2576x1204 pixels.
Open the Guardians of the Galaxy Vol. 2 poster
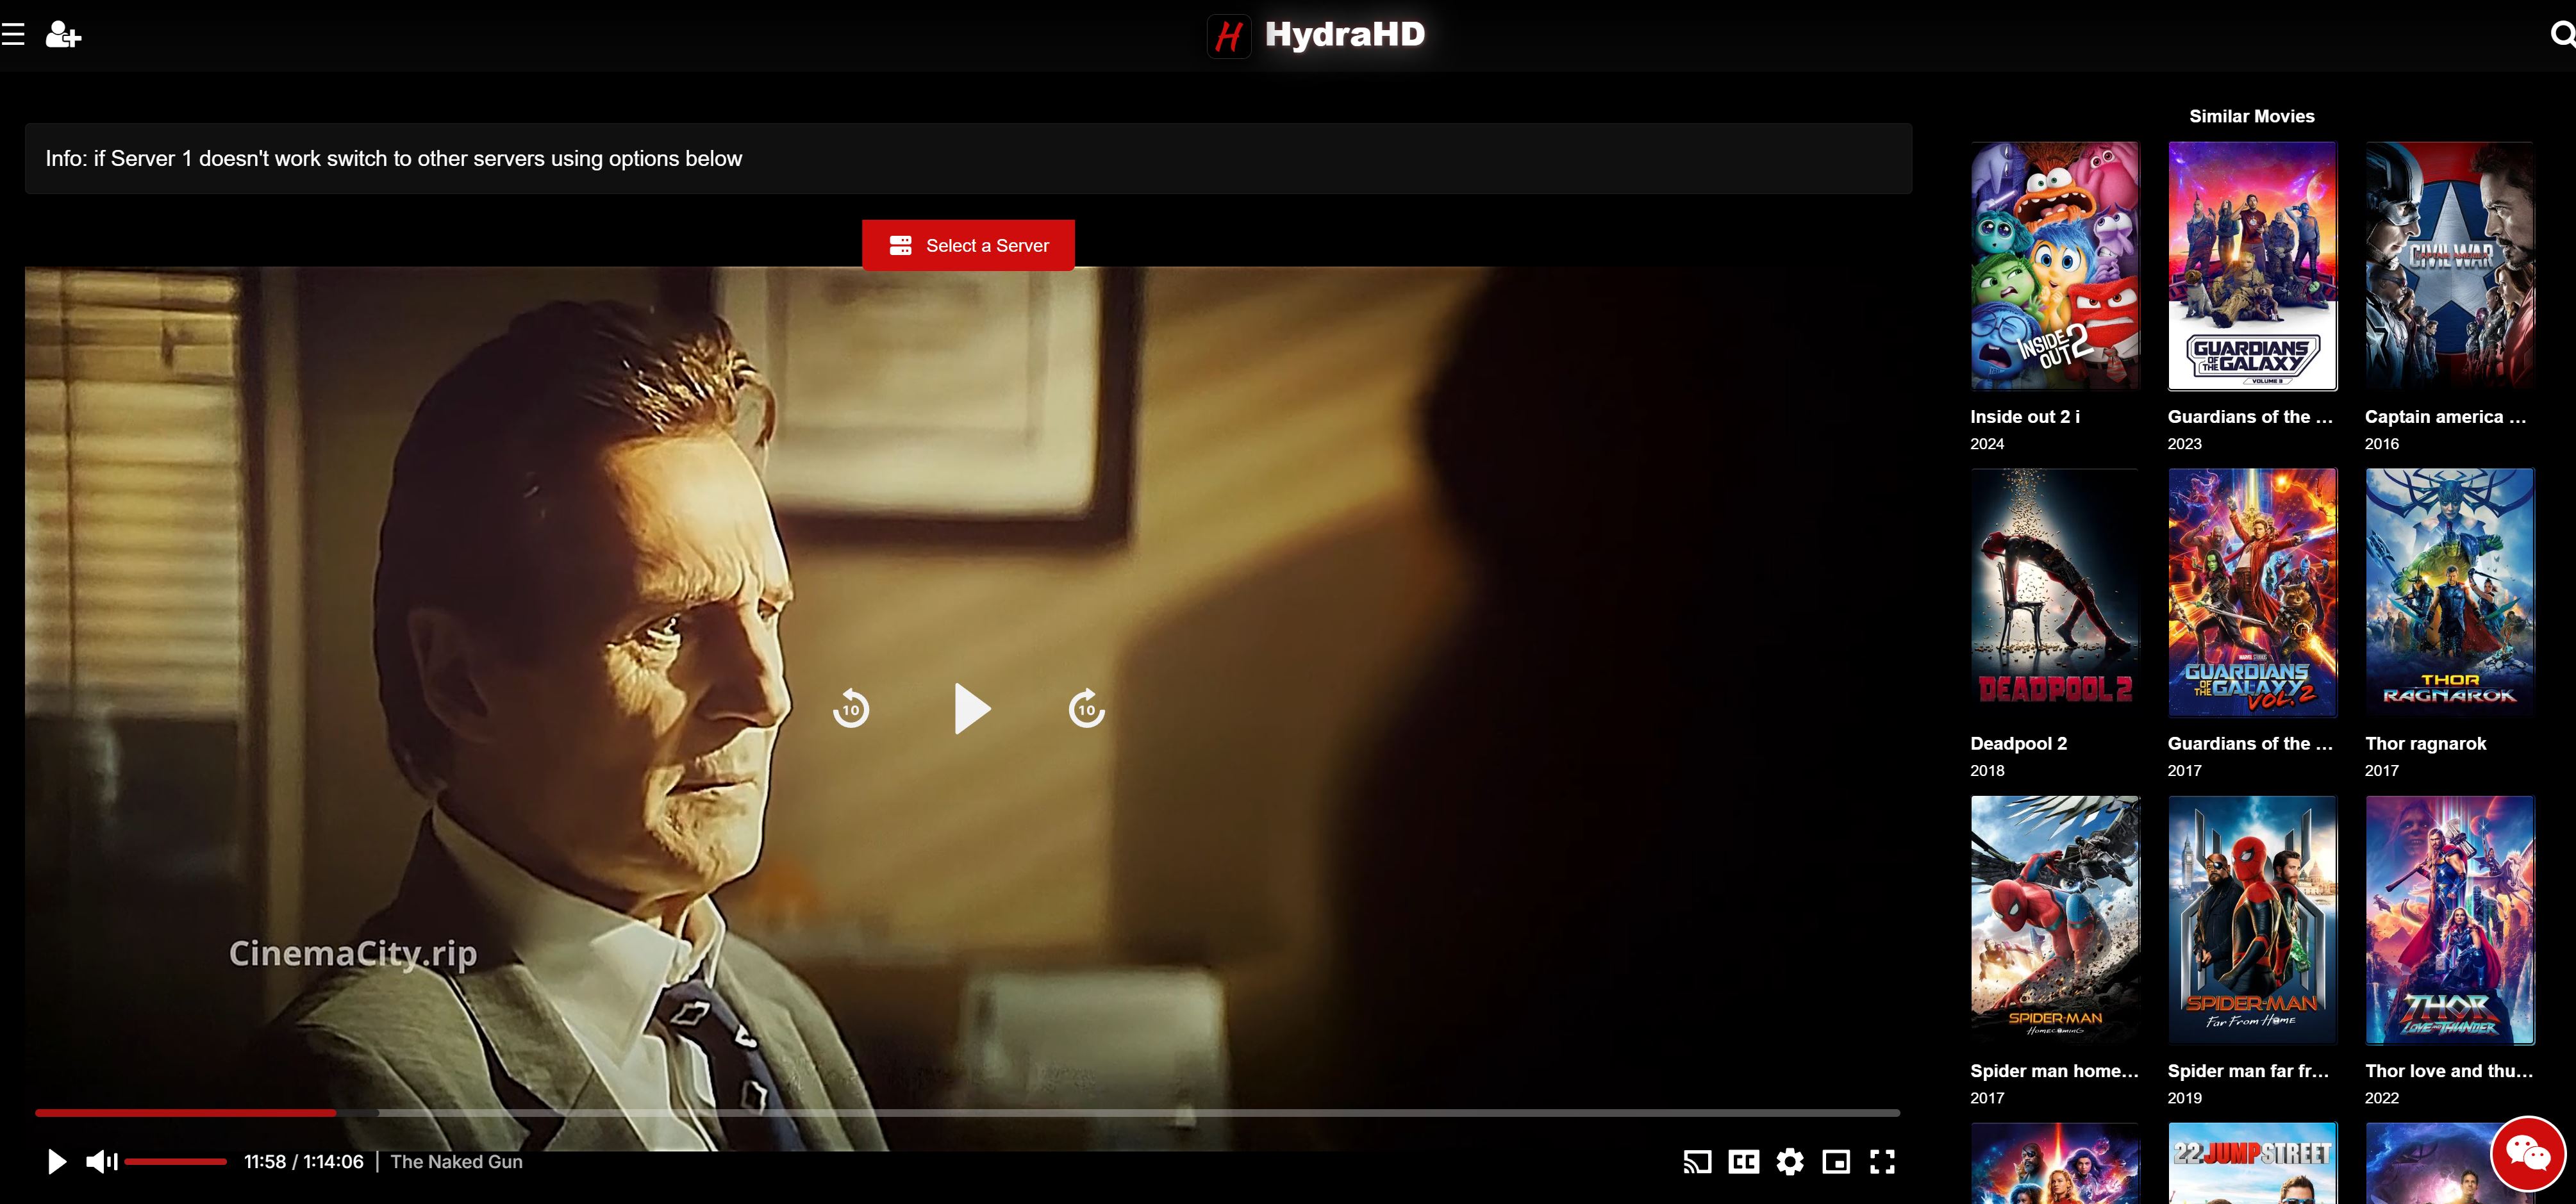[x=2252, y=592]
